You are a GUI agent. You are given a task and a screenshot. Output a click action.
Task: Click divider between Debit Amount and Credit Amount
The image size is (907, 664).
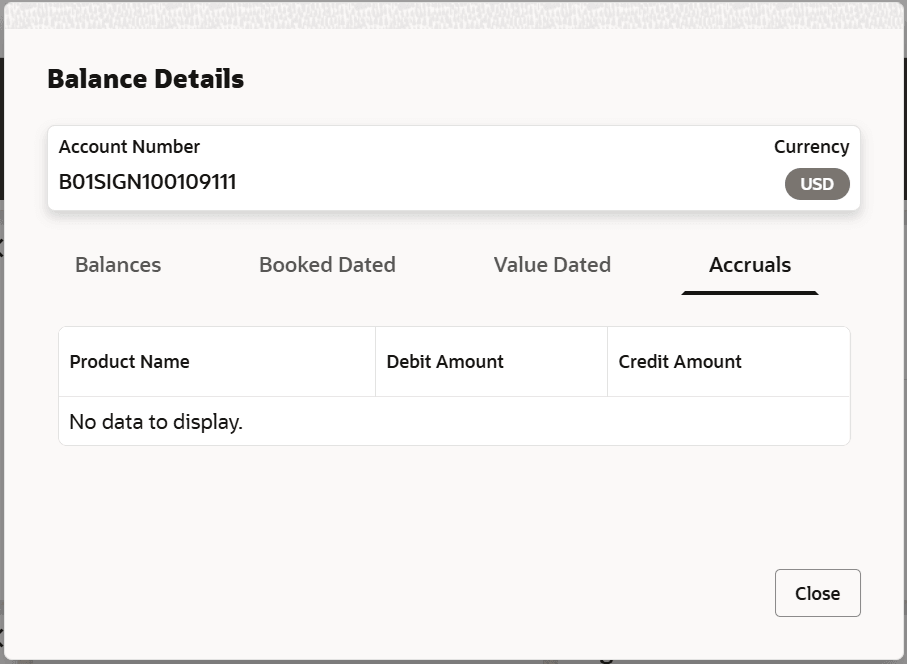click(607, 362)
